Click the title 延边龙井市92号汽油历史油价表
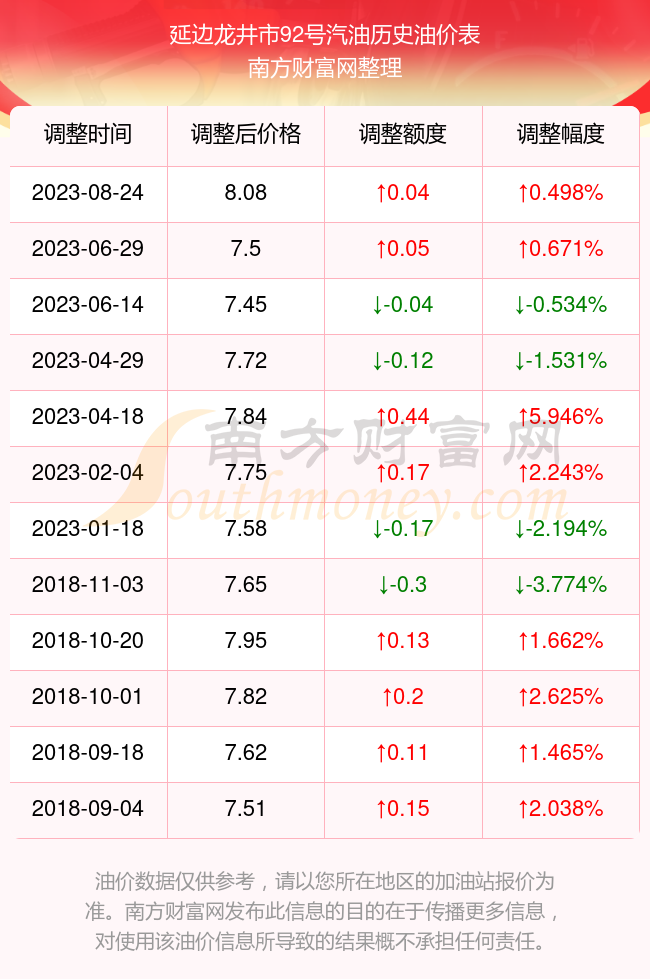Image resolution: width=650 pixels, height=980 pixels. point(324,35)
